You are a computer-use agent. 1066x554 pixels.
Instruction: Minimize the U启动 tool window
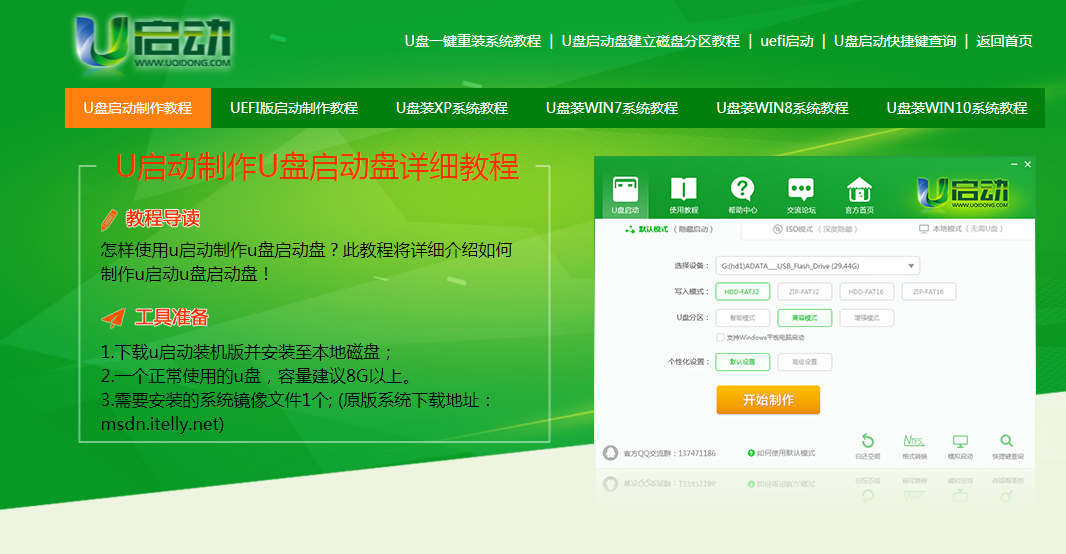point(1014,165)
